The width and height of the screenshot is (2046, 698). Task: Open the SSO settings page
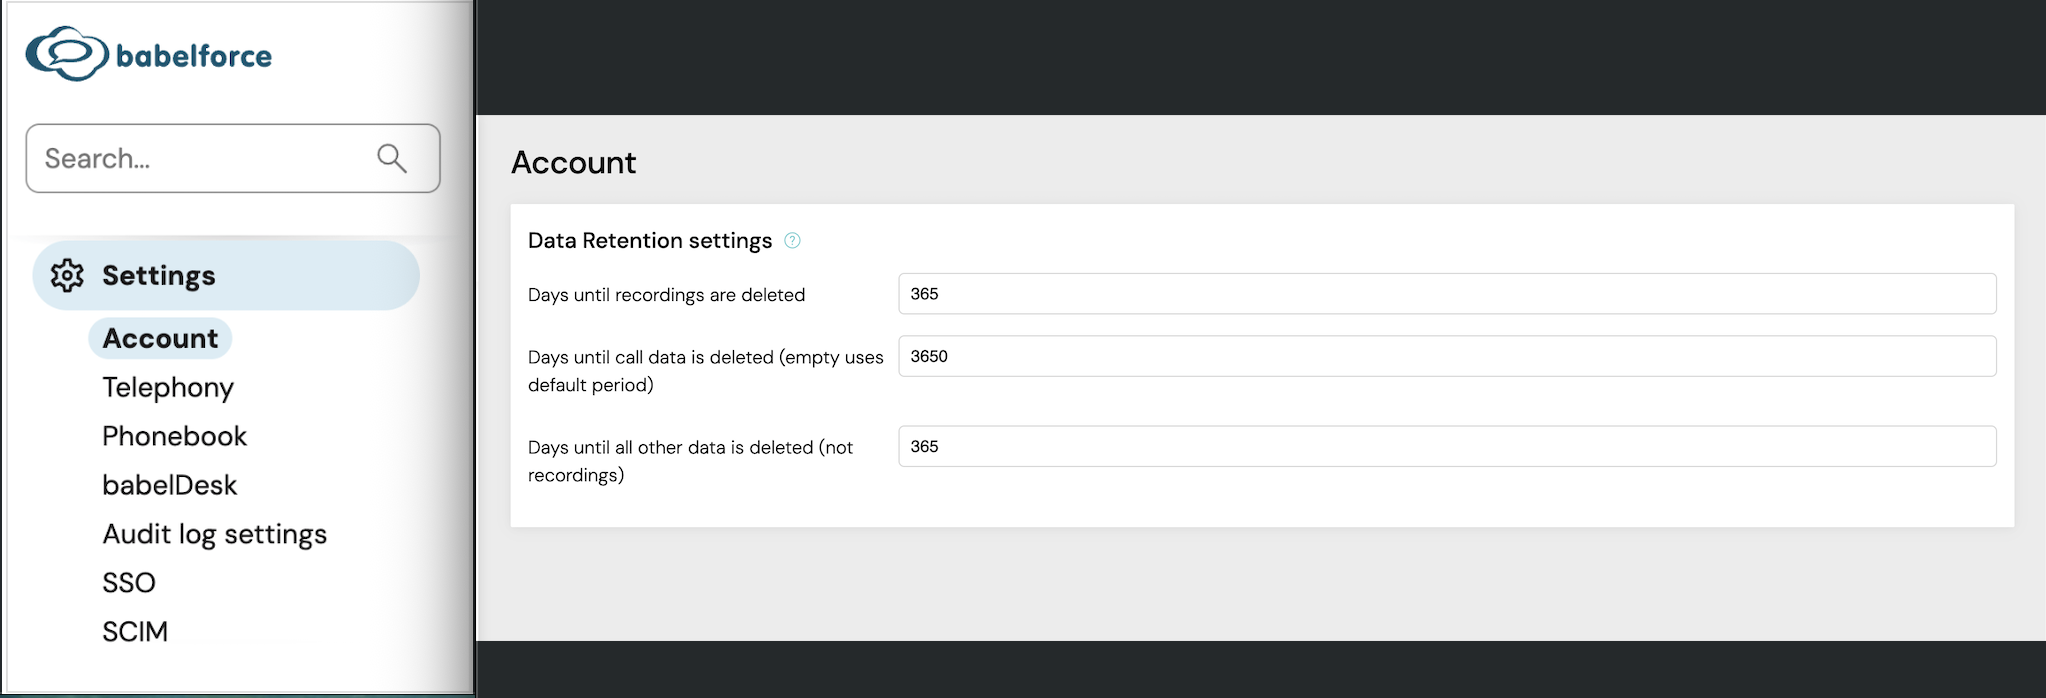click(x=129, y=583)
